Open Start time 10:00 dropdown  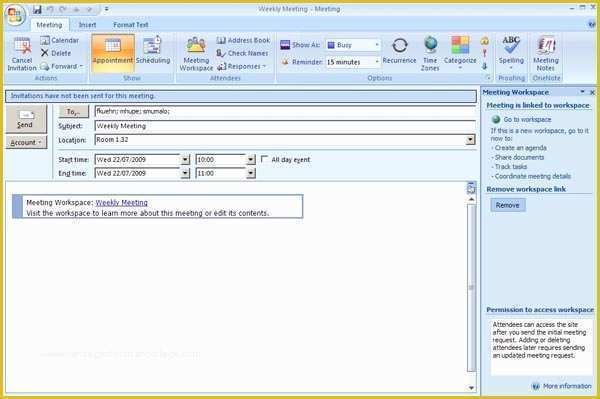tap(251, 160)
